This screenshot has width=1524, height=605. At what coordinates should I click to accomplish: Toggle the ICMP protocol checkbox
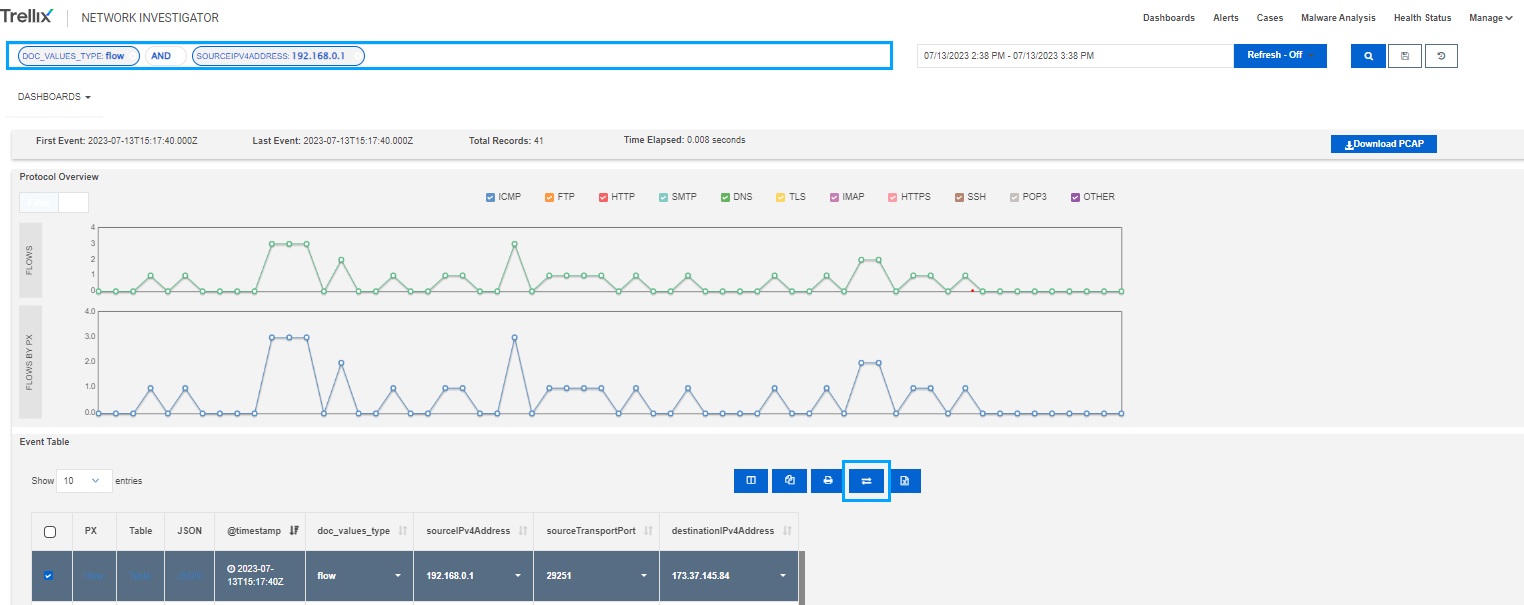point(490,197)
